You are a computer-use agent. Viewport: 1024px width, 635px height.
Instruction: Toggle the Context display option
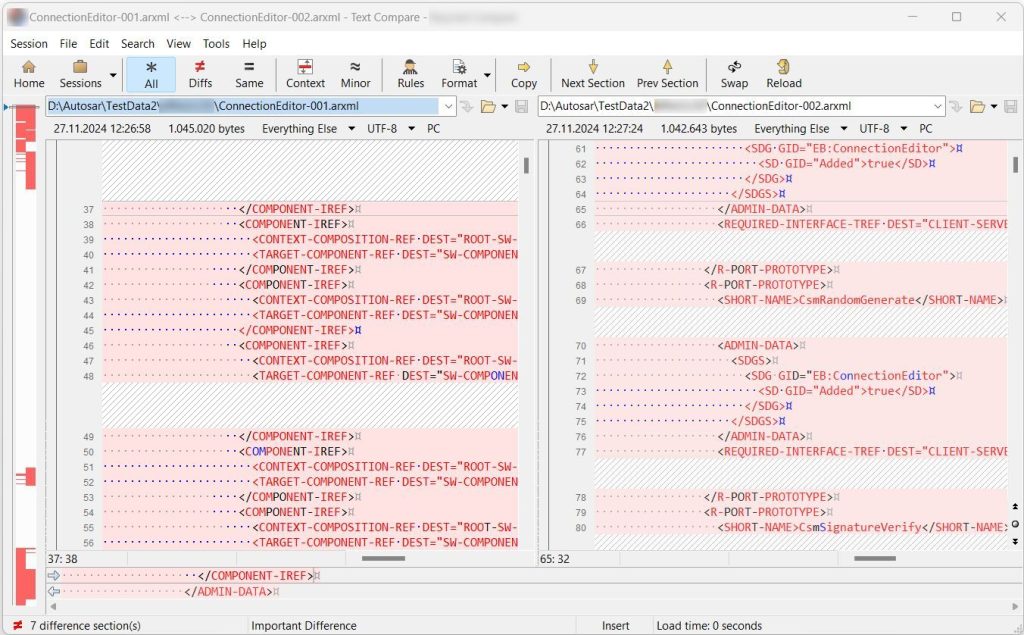(x=305, y=74)
